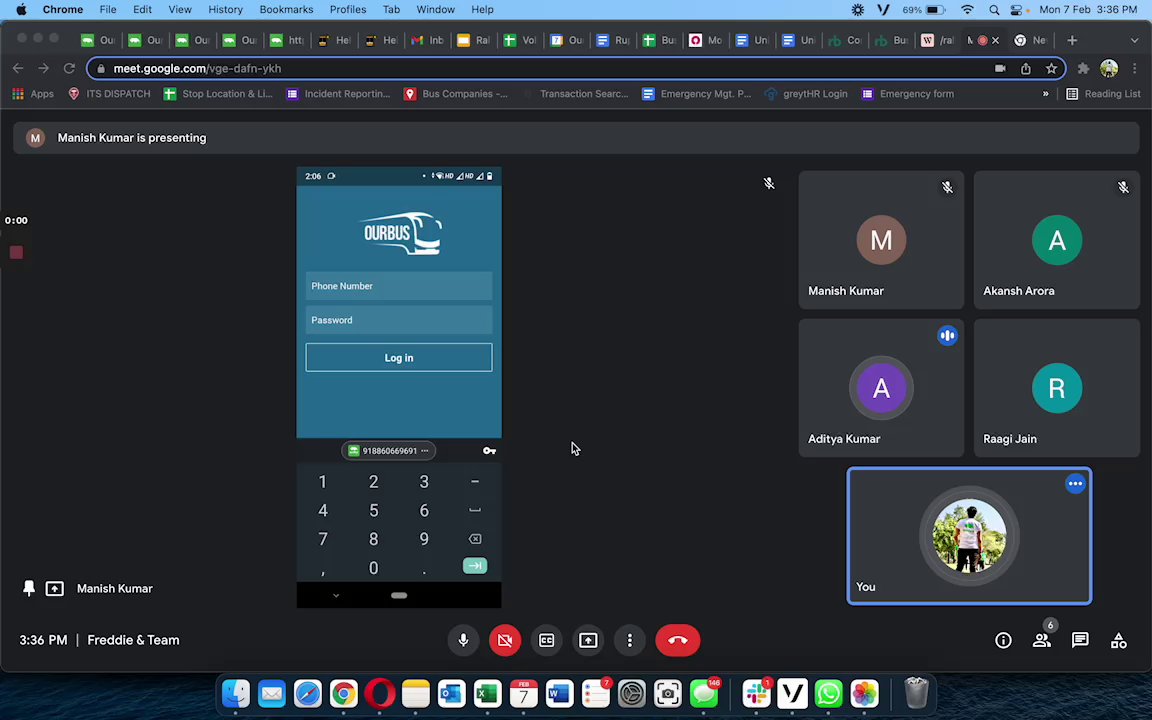Open new tab plus button
Image resolution: width=1152 pixels, height=720 pixels.
(x=1072, y=40)
